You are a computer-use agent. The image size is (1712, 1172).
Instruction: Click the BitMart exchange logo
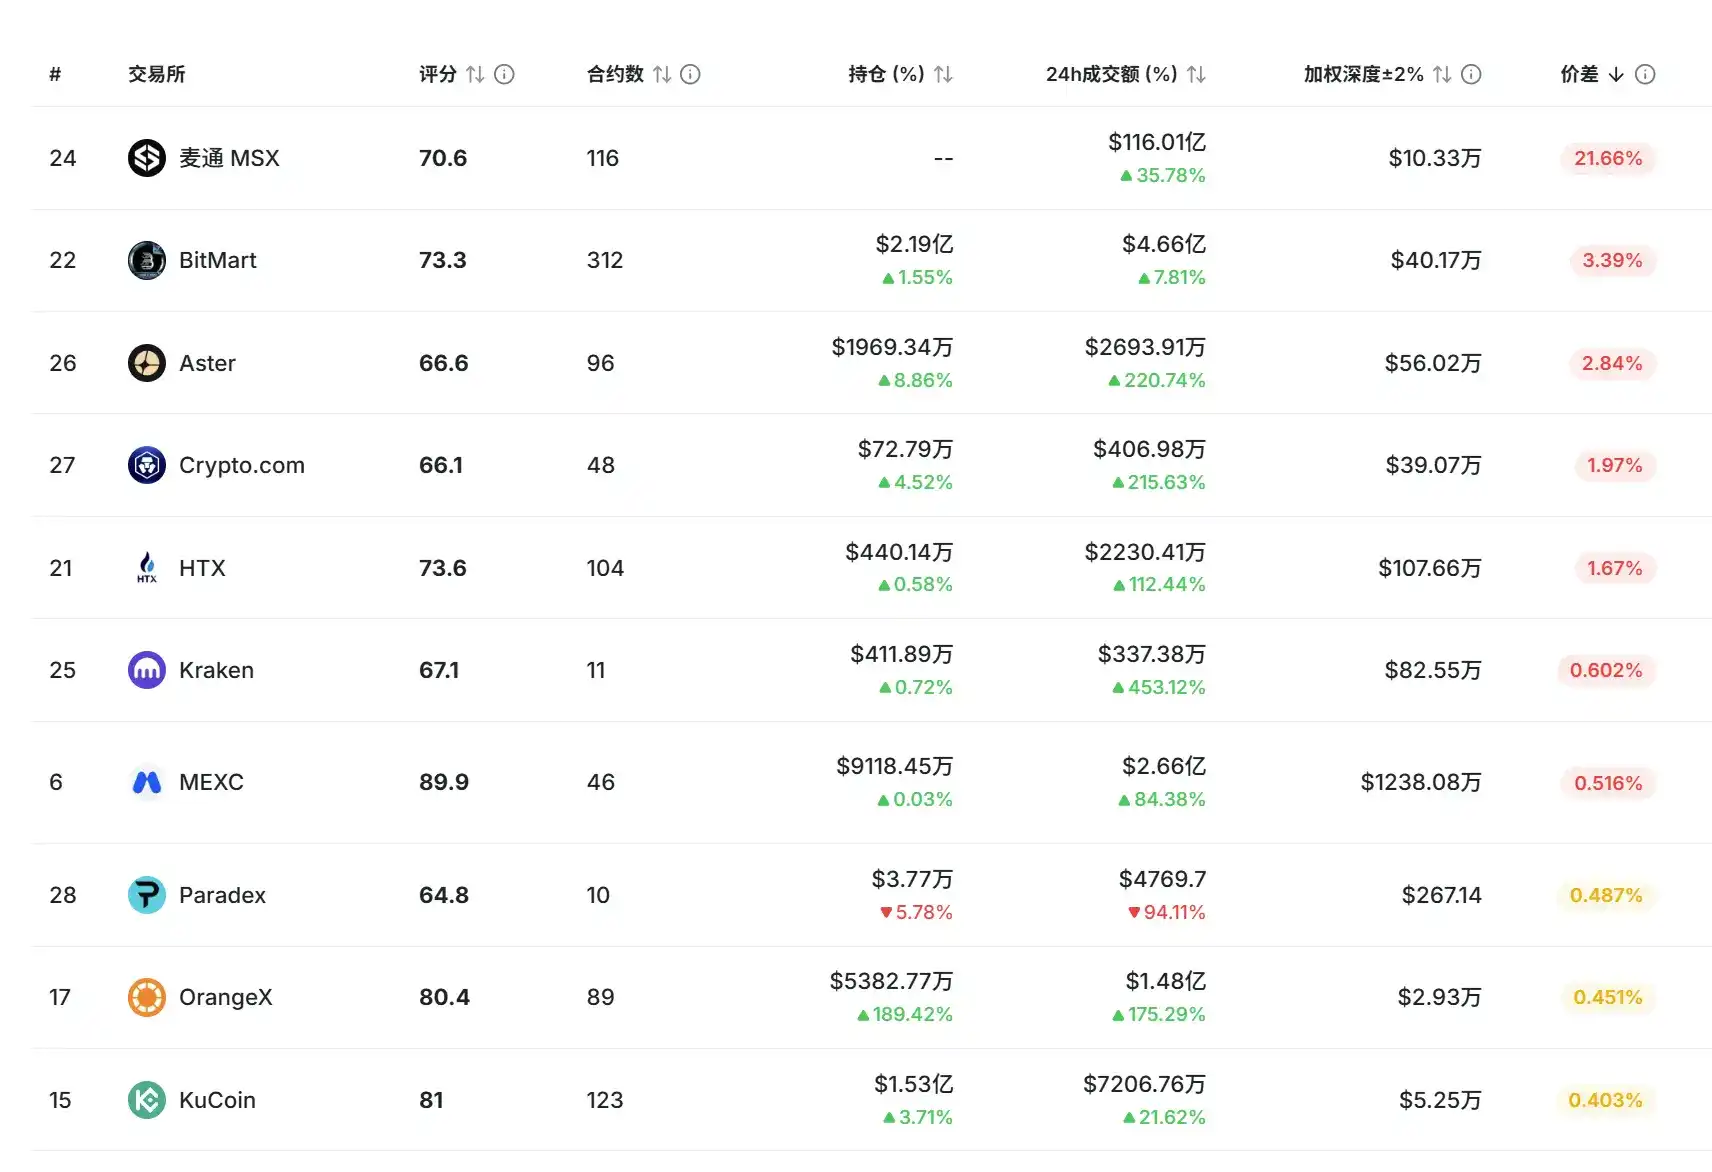[147, 260]
